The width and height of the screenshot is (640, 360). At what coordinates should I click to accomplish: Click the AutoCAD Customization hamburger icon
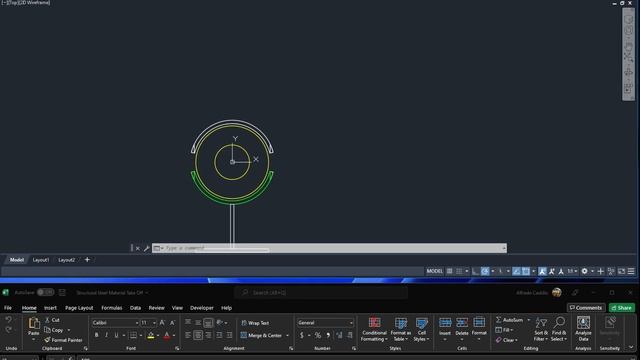(631, 271)
